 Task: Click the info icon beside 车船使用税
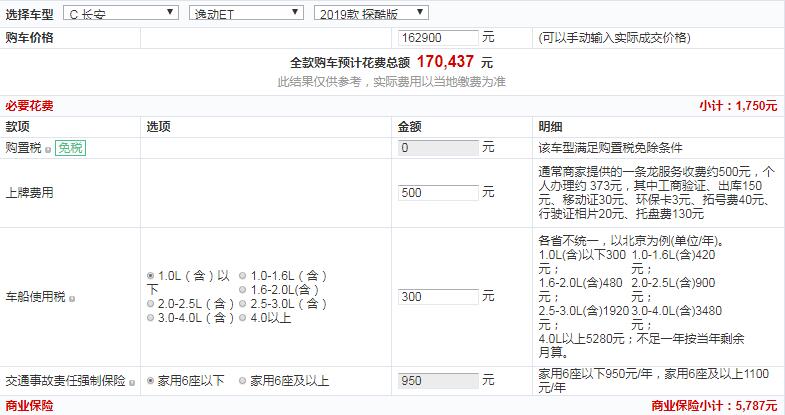click(72, 299)
